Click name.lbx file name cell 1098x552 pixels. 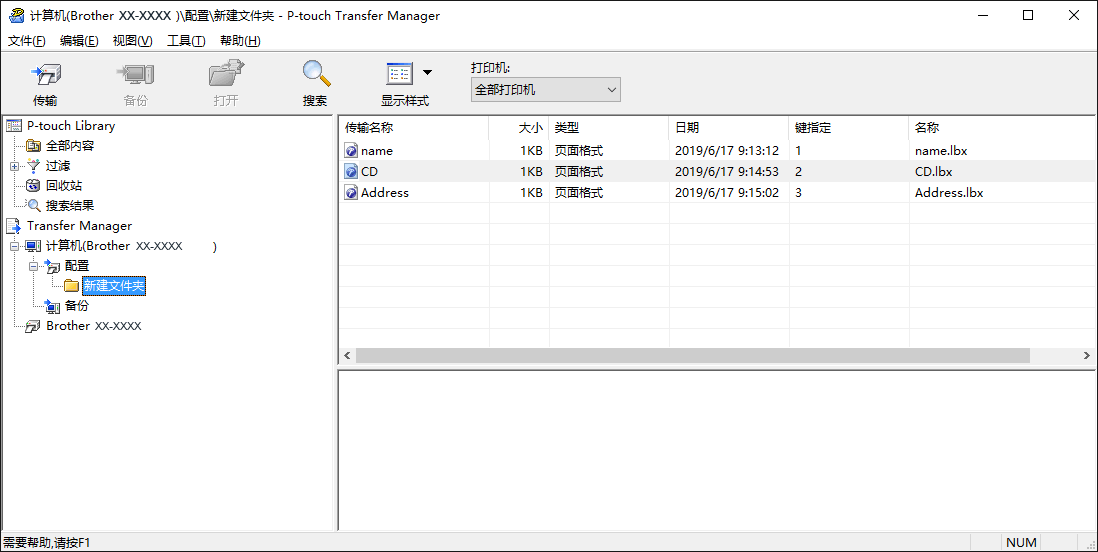tap(940, 151)
